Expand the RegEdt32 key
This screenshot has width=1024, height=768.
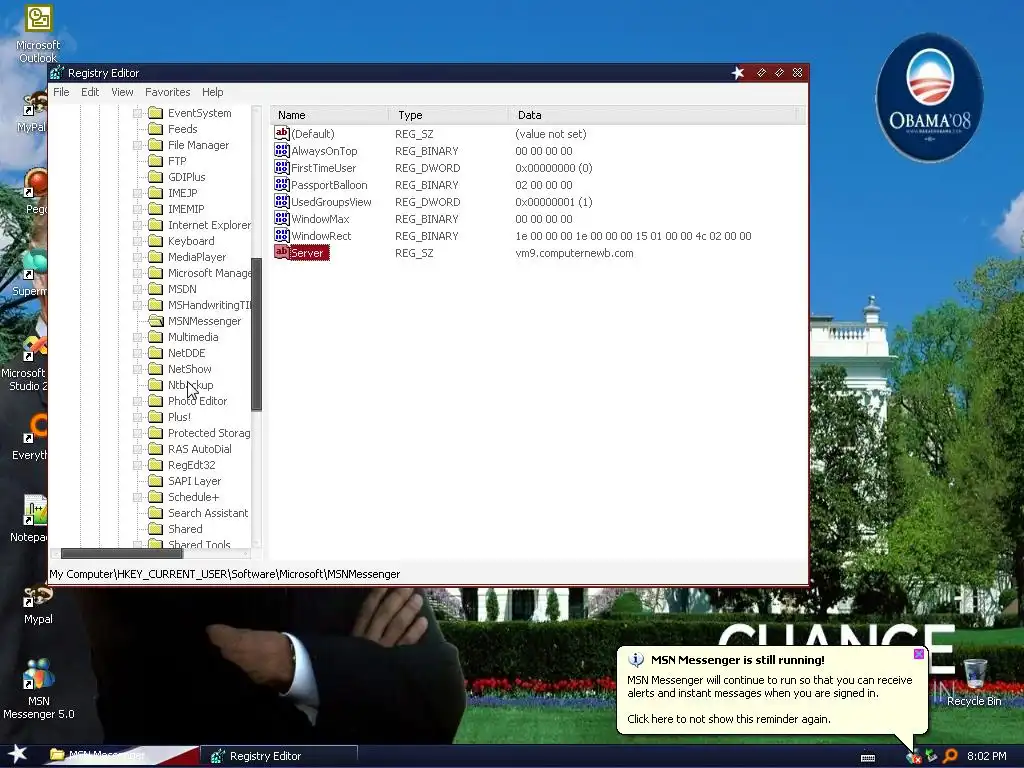[138, 465]
